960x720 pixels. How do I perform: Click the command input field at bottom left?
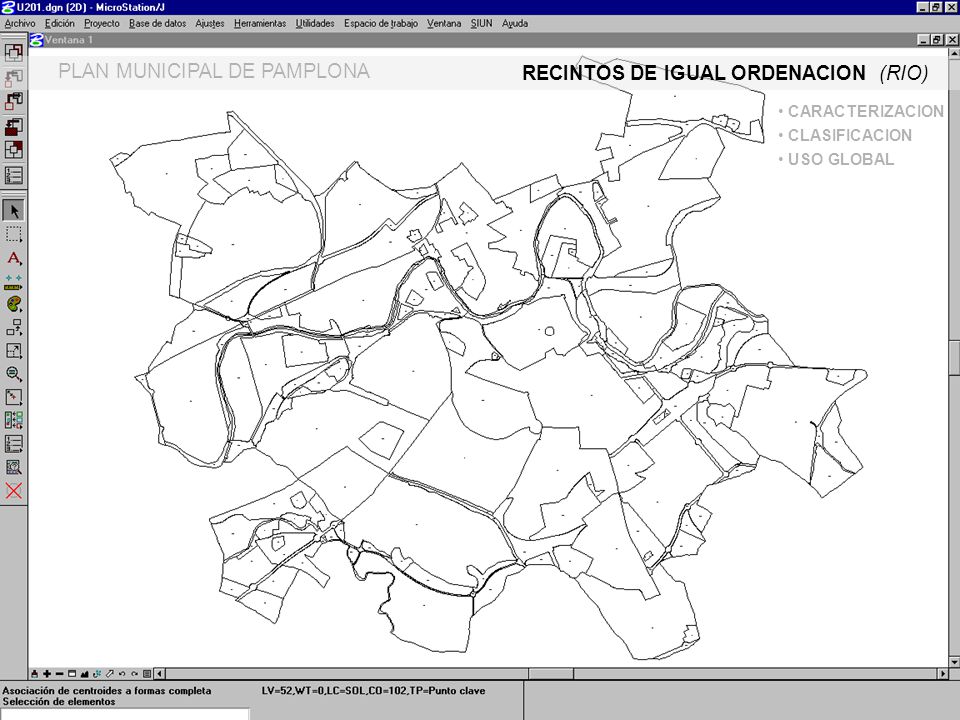click(125, 714)
